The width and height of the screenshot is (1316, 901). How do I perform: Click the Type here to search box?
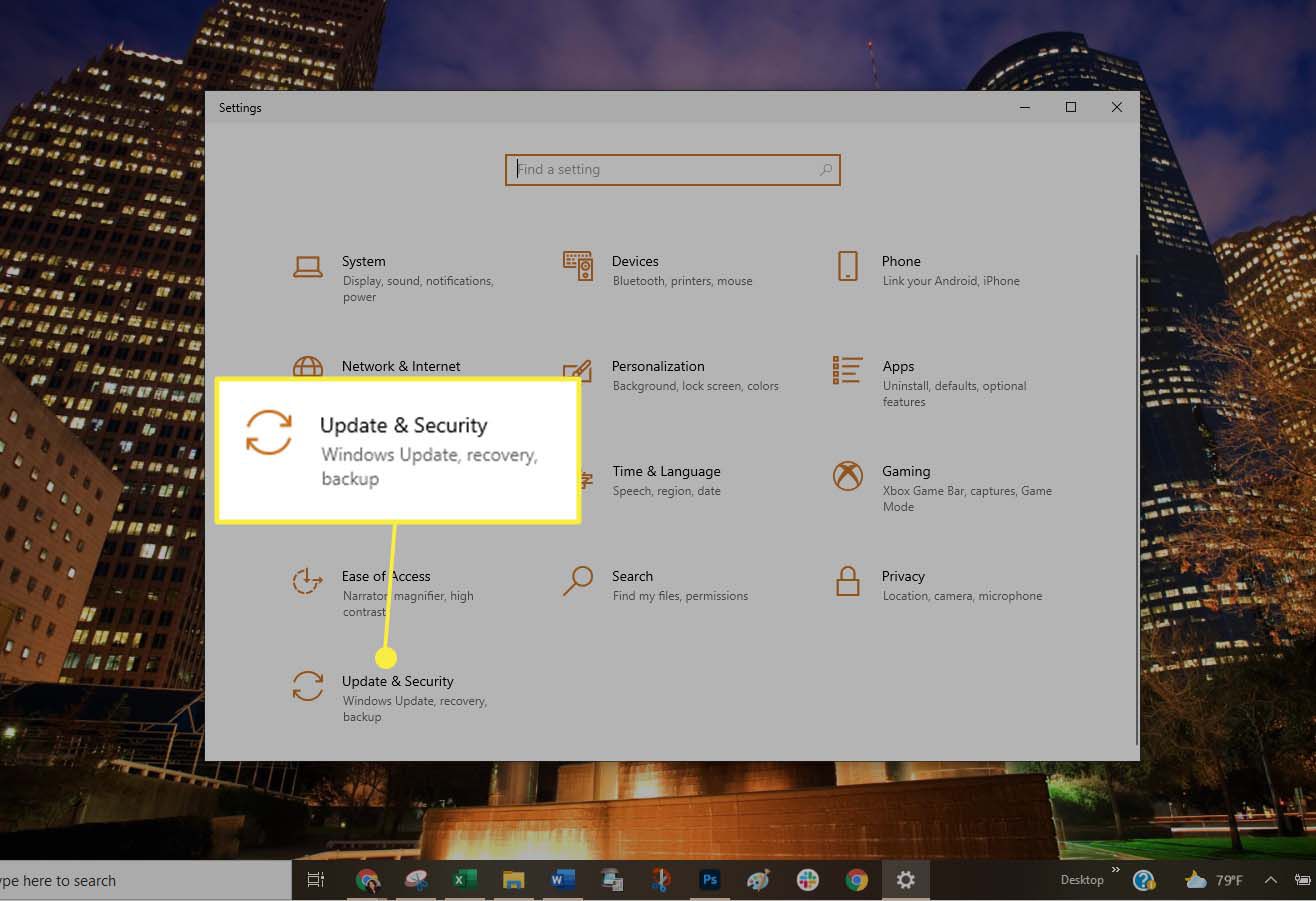click(x=145, y=880)
